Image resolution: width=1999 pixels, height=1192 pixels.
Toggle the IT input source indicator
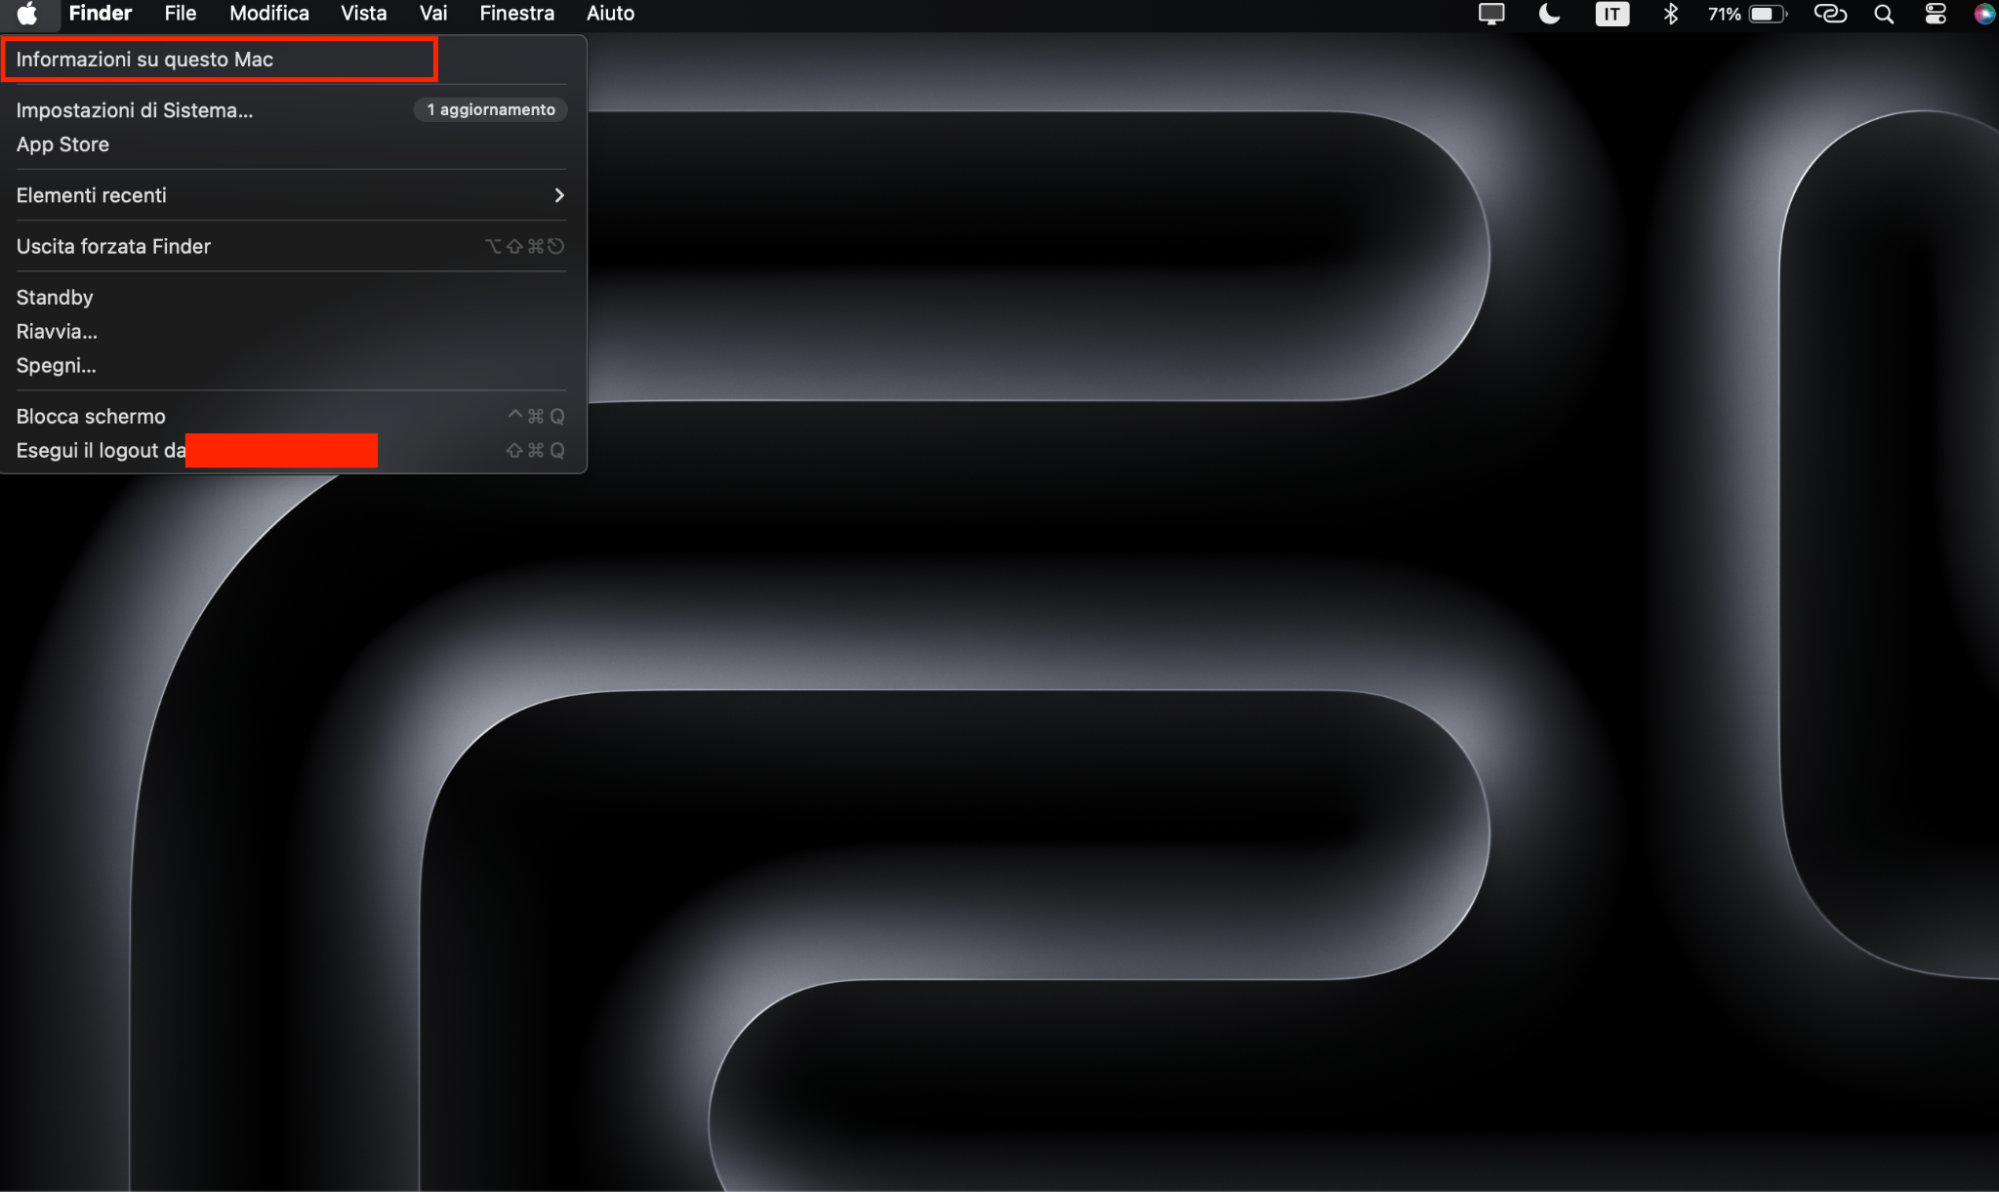tap(1611, 13)
